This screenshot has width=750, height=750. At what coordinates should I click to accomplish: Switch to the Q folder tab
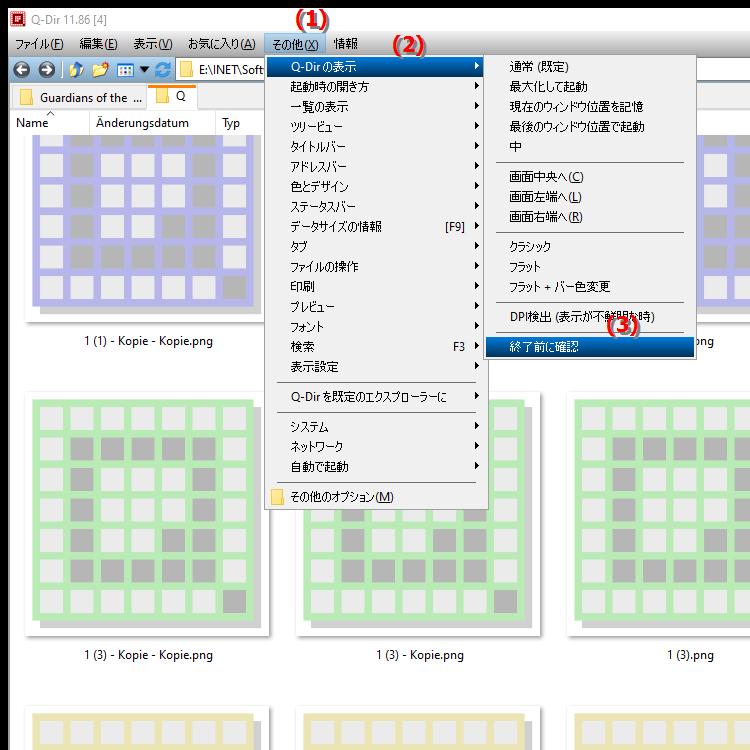pyautogui.click(x=172, y=96)
